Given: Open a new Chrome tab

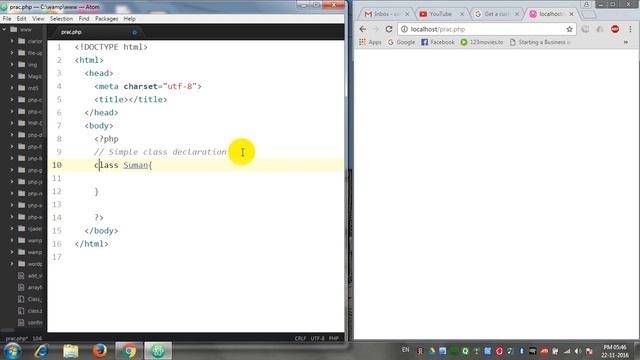Looking at the screenshot, I should pos(588,15).
